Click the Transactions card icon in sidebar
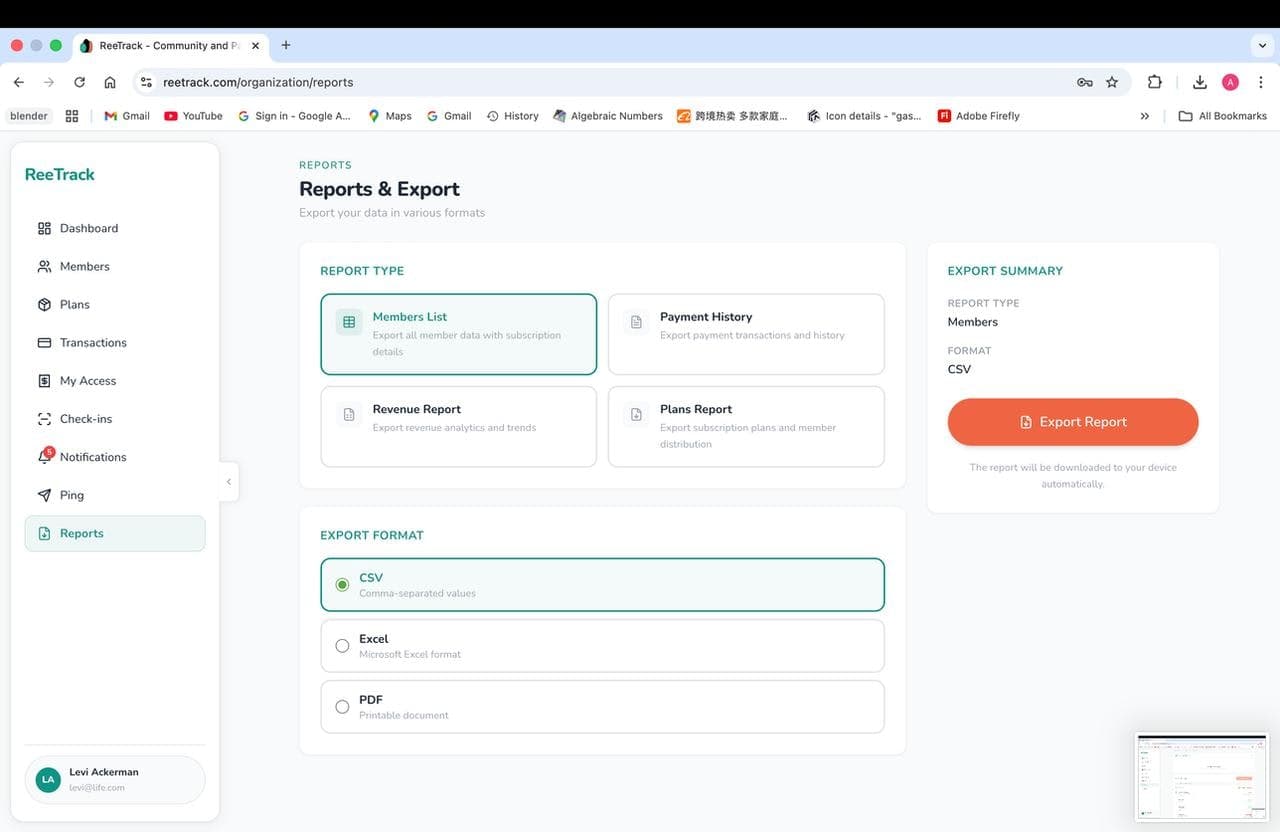This screenshot has height=832, width=1280. pos(44,342)
